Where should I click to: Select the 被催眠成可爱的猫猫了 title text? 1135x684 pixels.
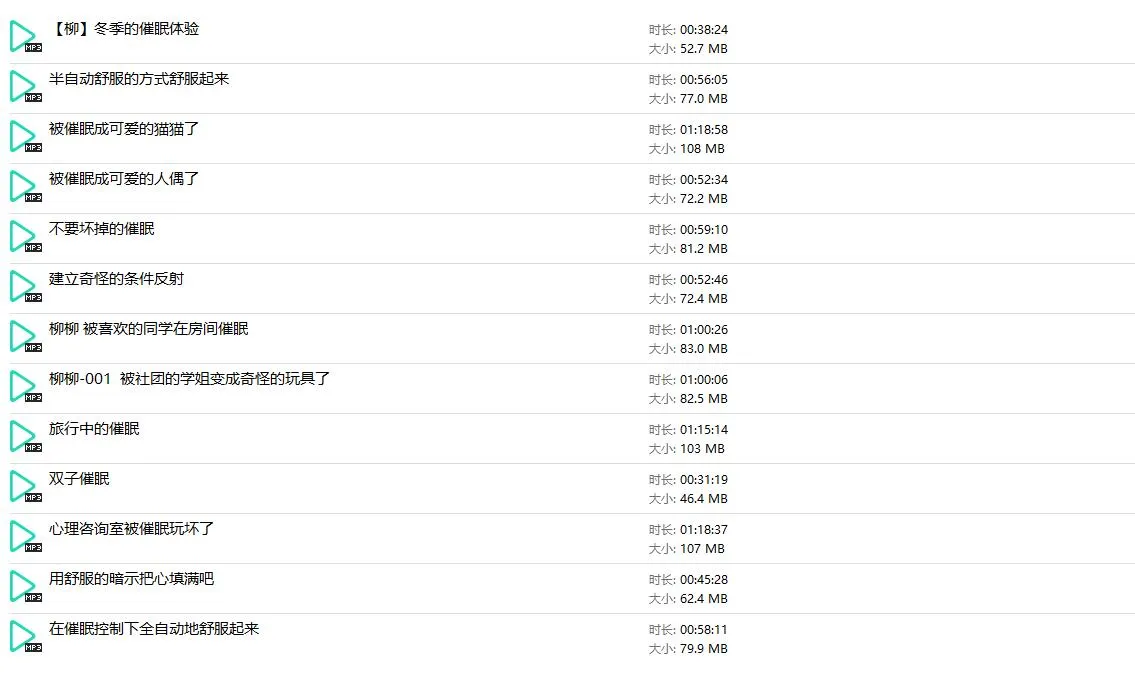[124, 129]
